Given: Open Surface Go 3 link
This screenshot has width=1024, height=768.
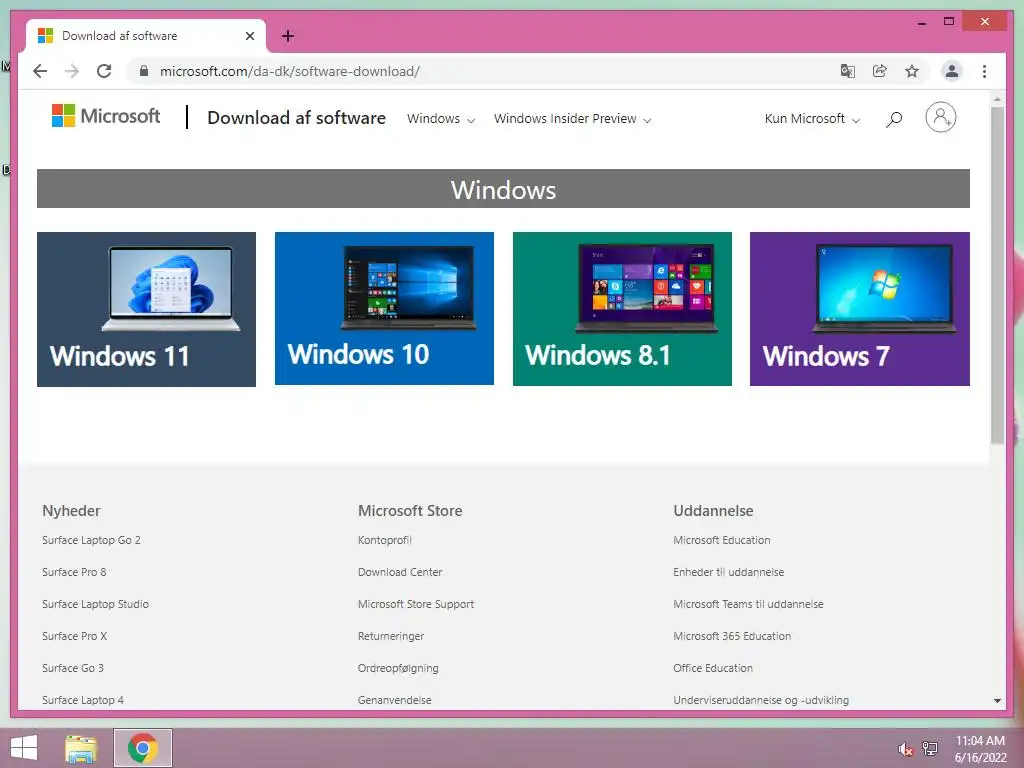Looking at the screenshot, I should tap(72, 668).
